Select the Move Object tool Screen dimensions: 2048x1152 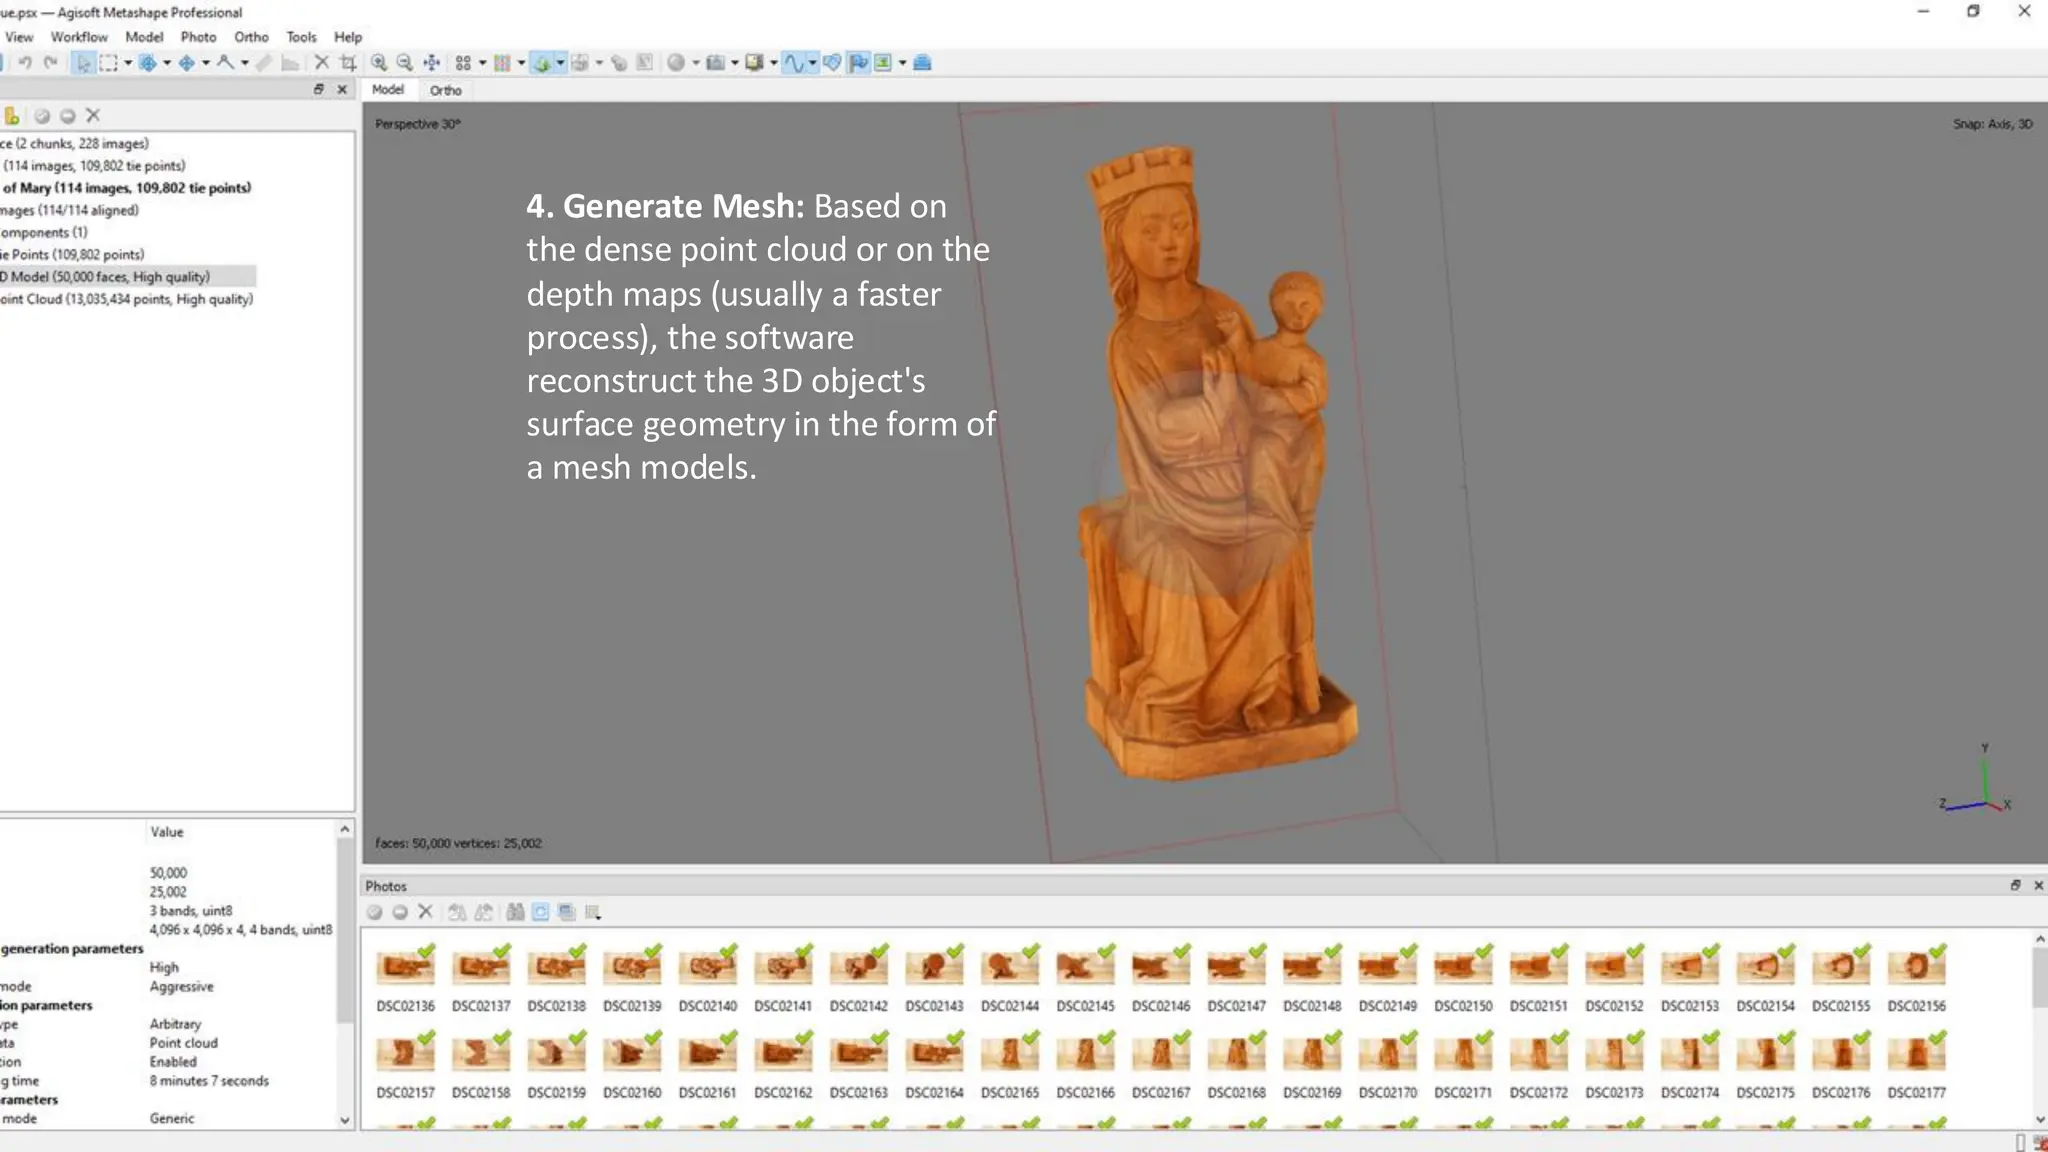click(187, 63)
